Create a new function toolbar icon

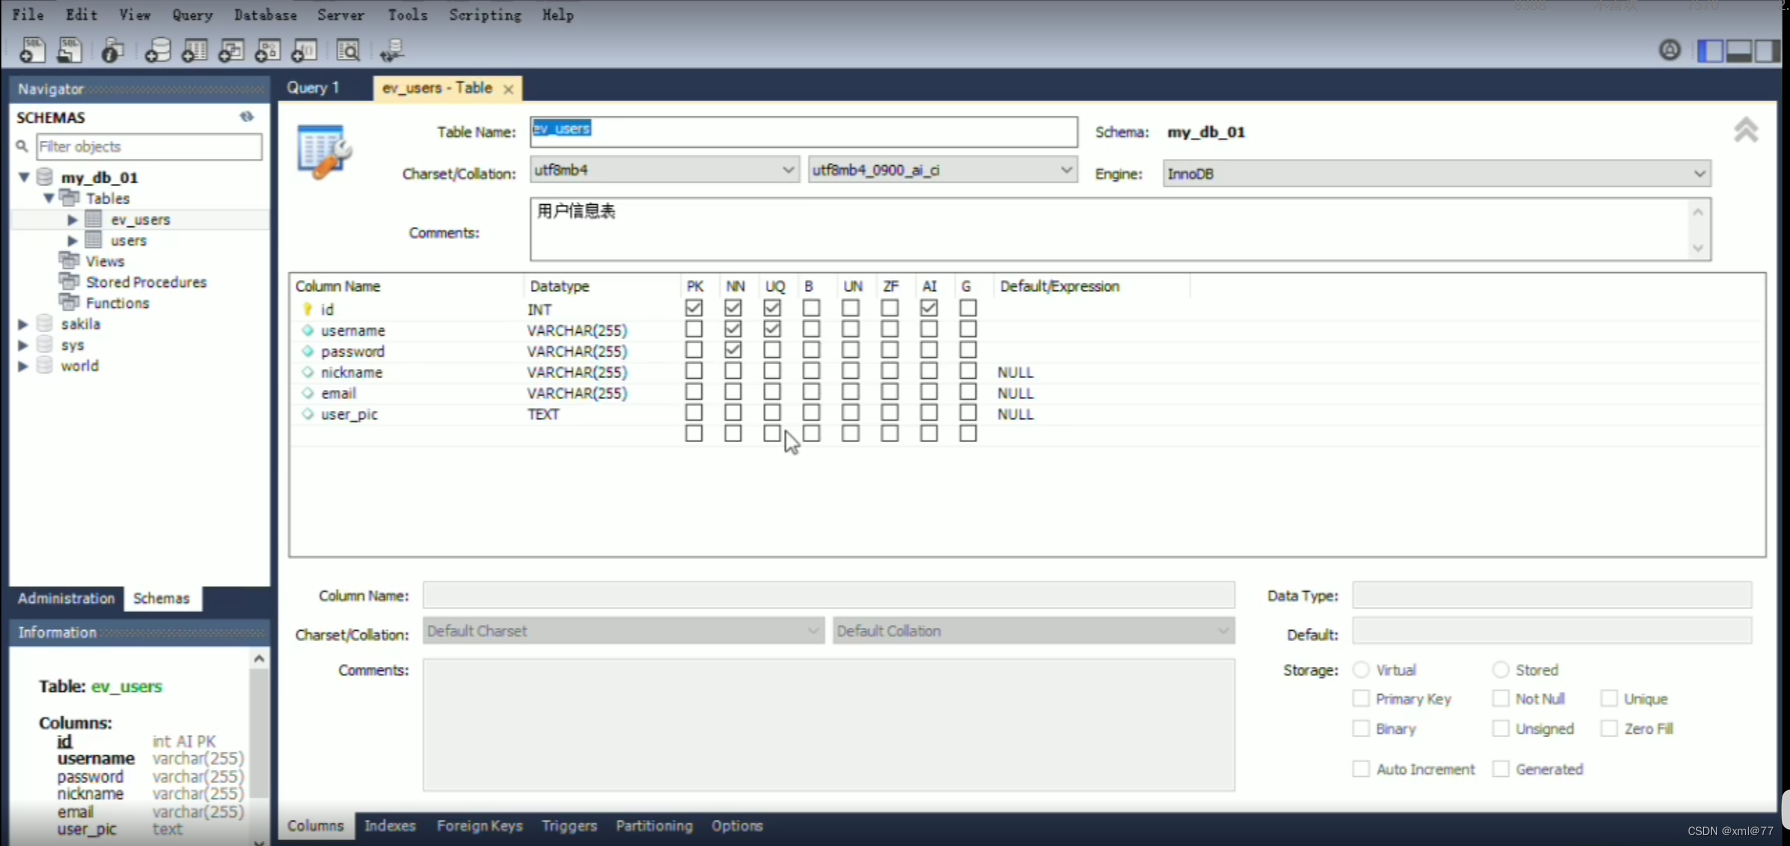click(x=304, y=50)
